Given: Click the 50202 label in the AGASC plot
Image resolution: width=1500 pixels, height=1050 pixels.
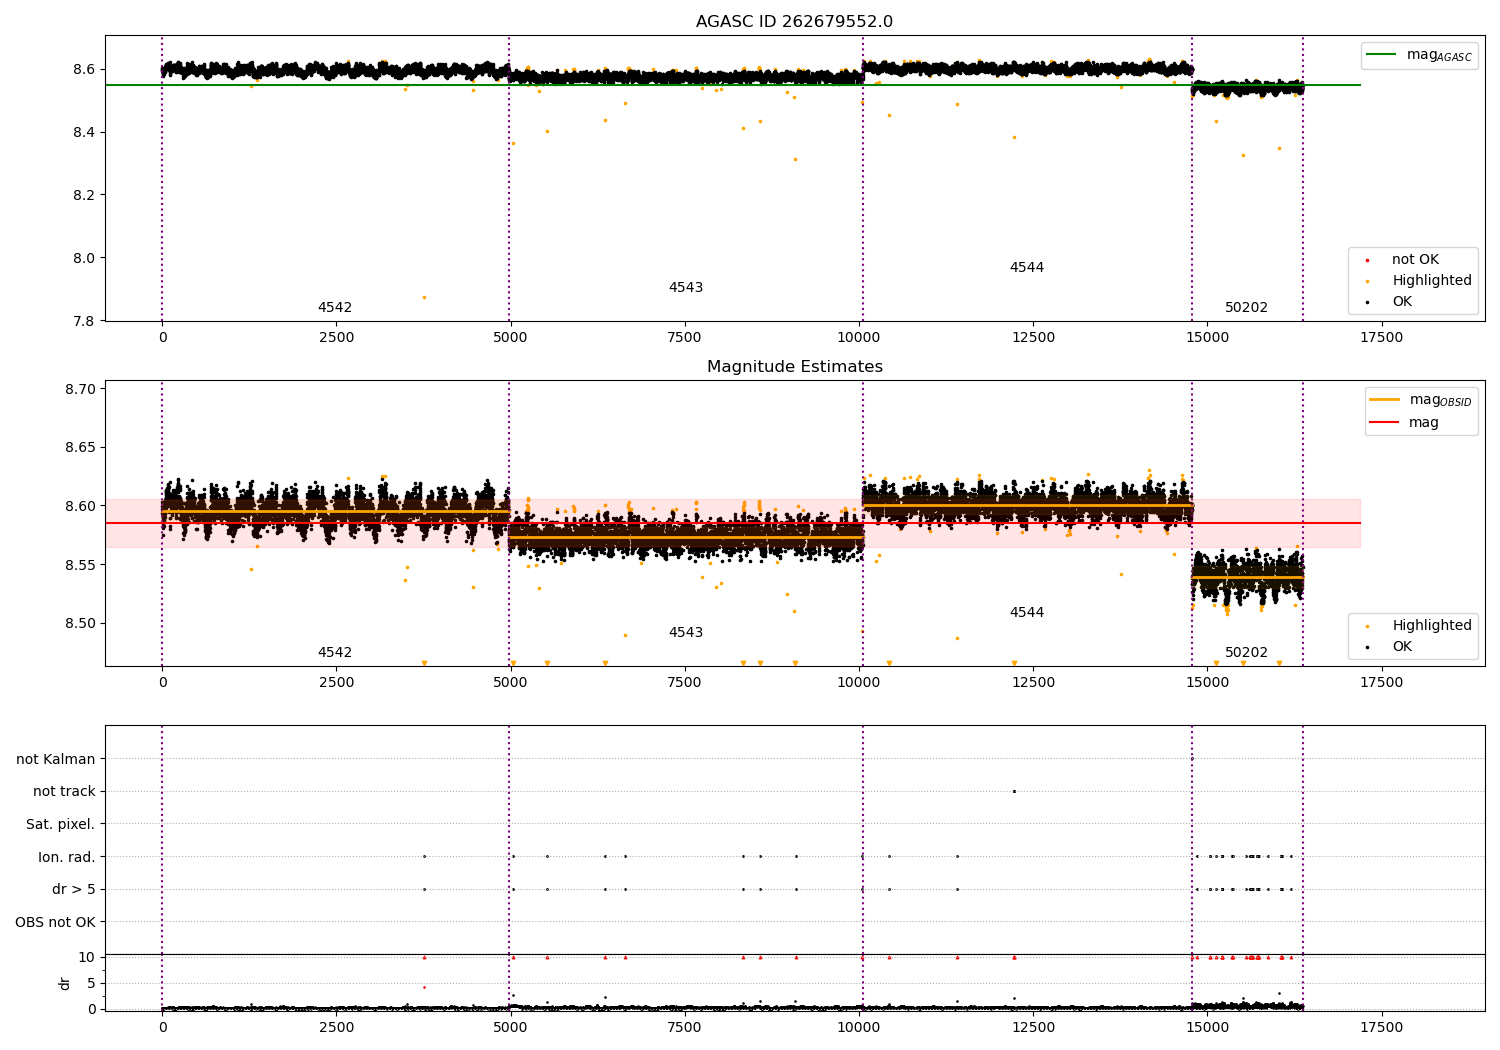Looking at the screenshot, I should (x=1246, y=308).
